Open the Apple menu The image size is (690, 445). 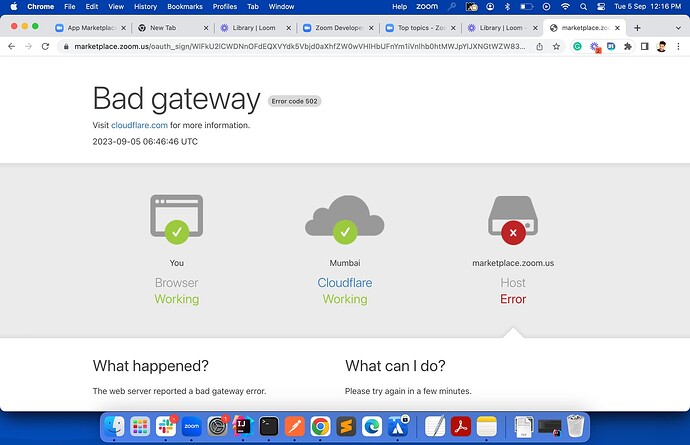click(14, 7)
